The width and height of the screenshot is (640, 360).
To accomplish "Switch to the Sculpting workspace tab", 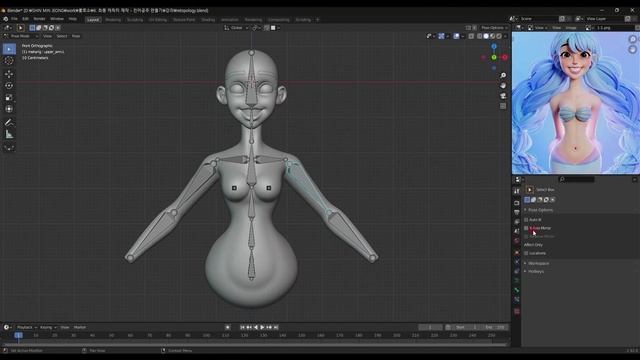I will pos(135,20).
